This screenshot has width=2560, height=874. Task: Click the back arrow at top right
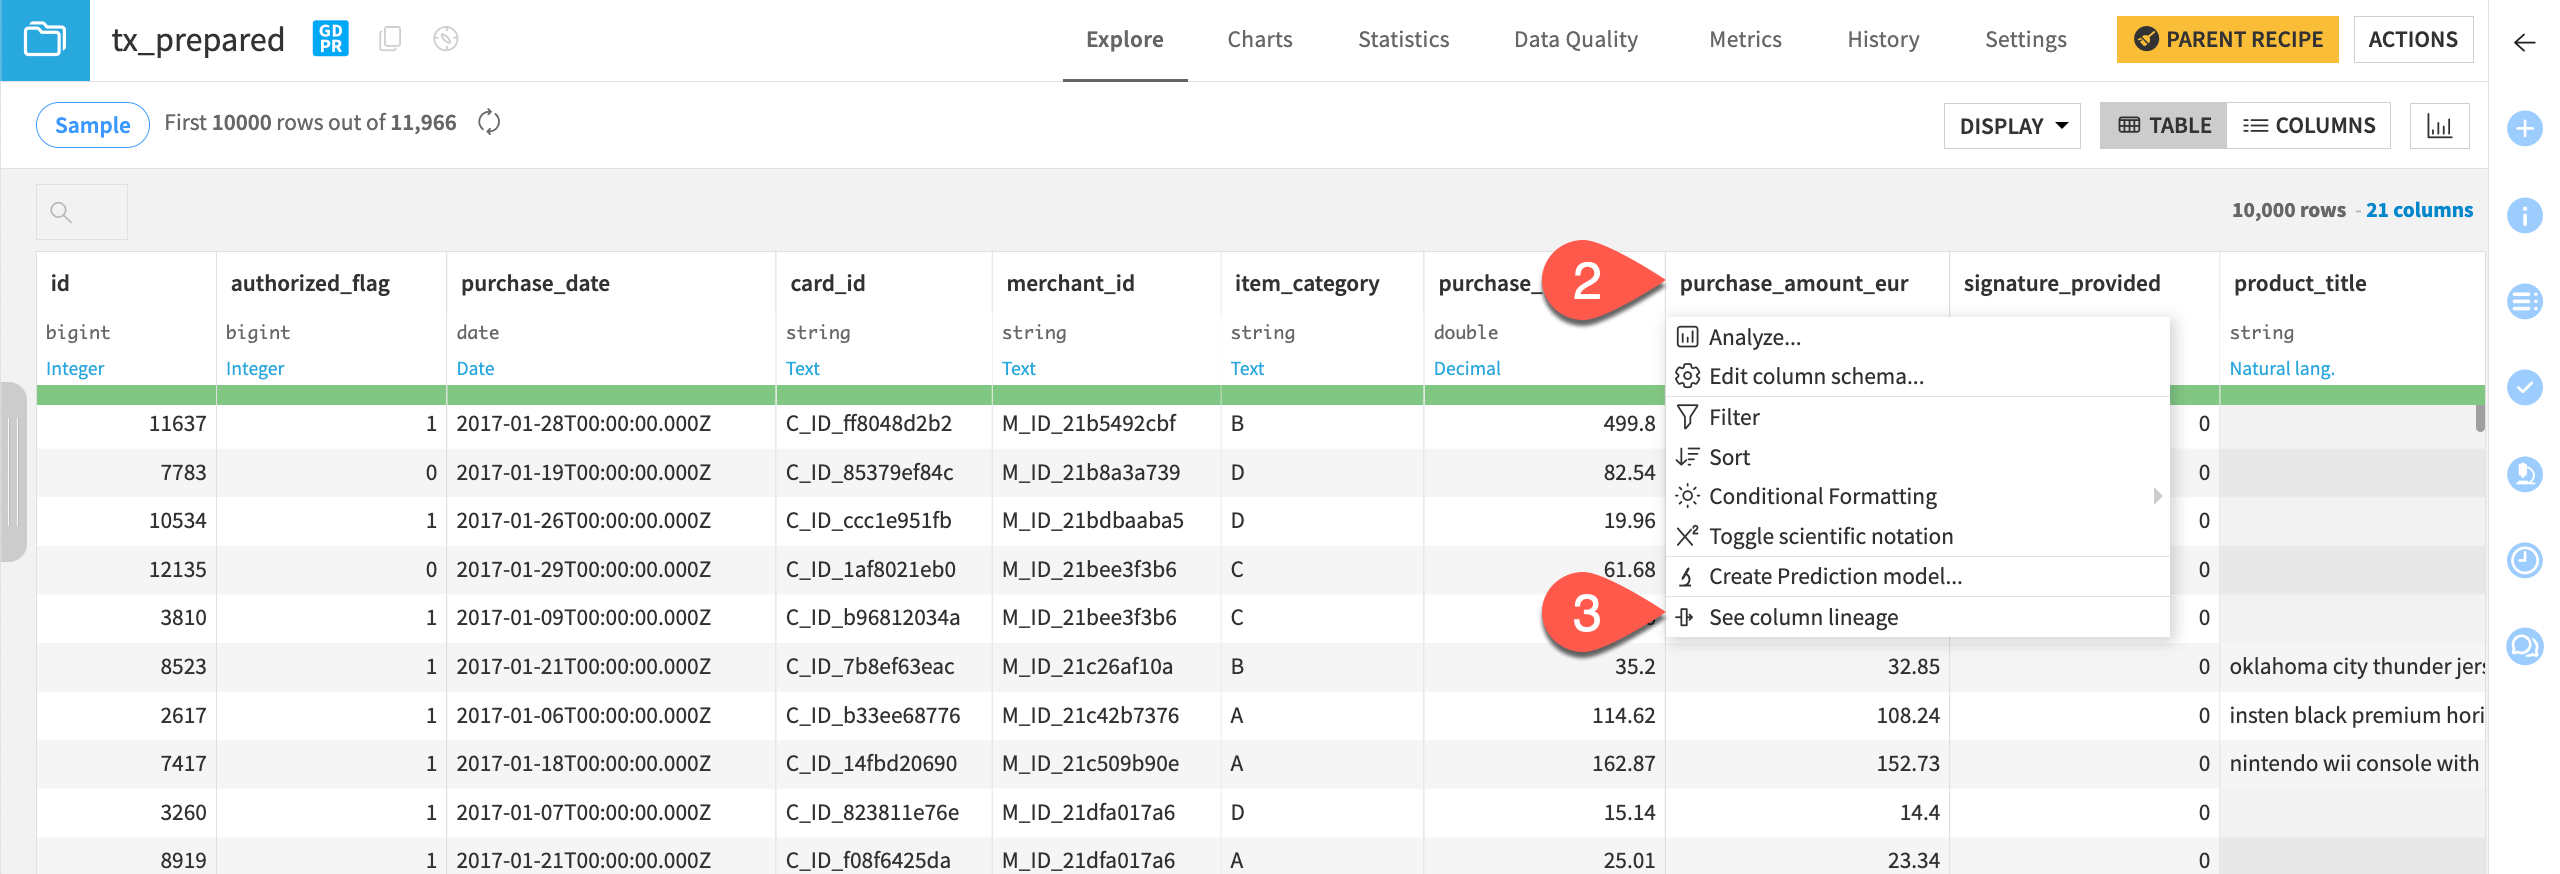coord(2524,42)
